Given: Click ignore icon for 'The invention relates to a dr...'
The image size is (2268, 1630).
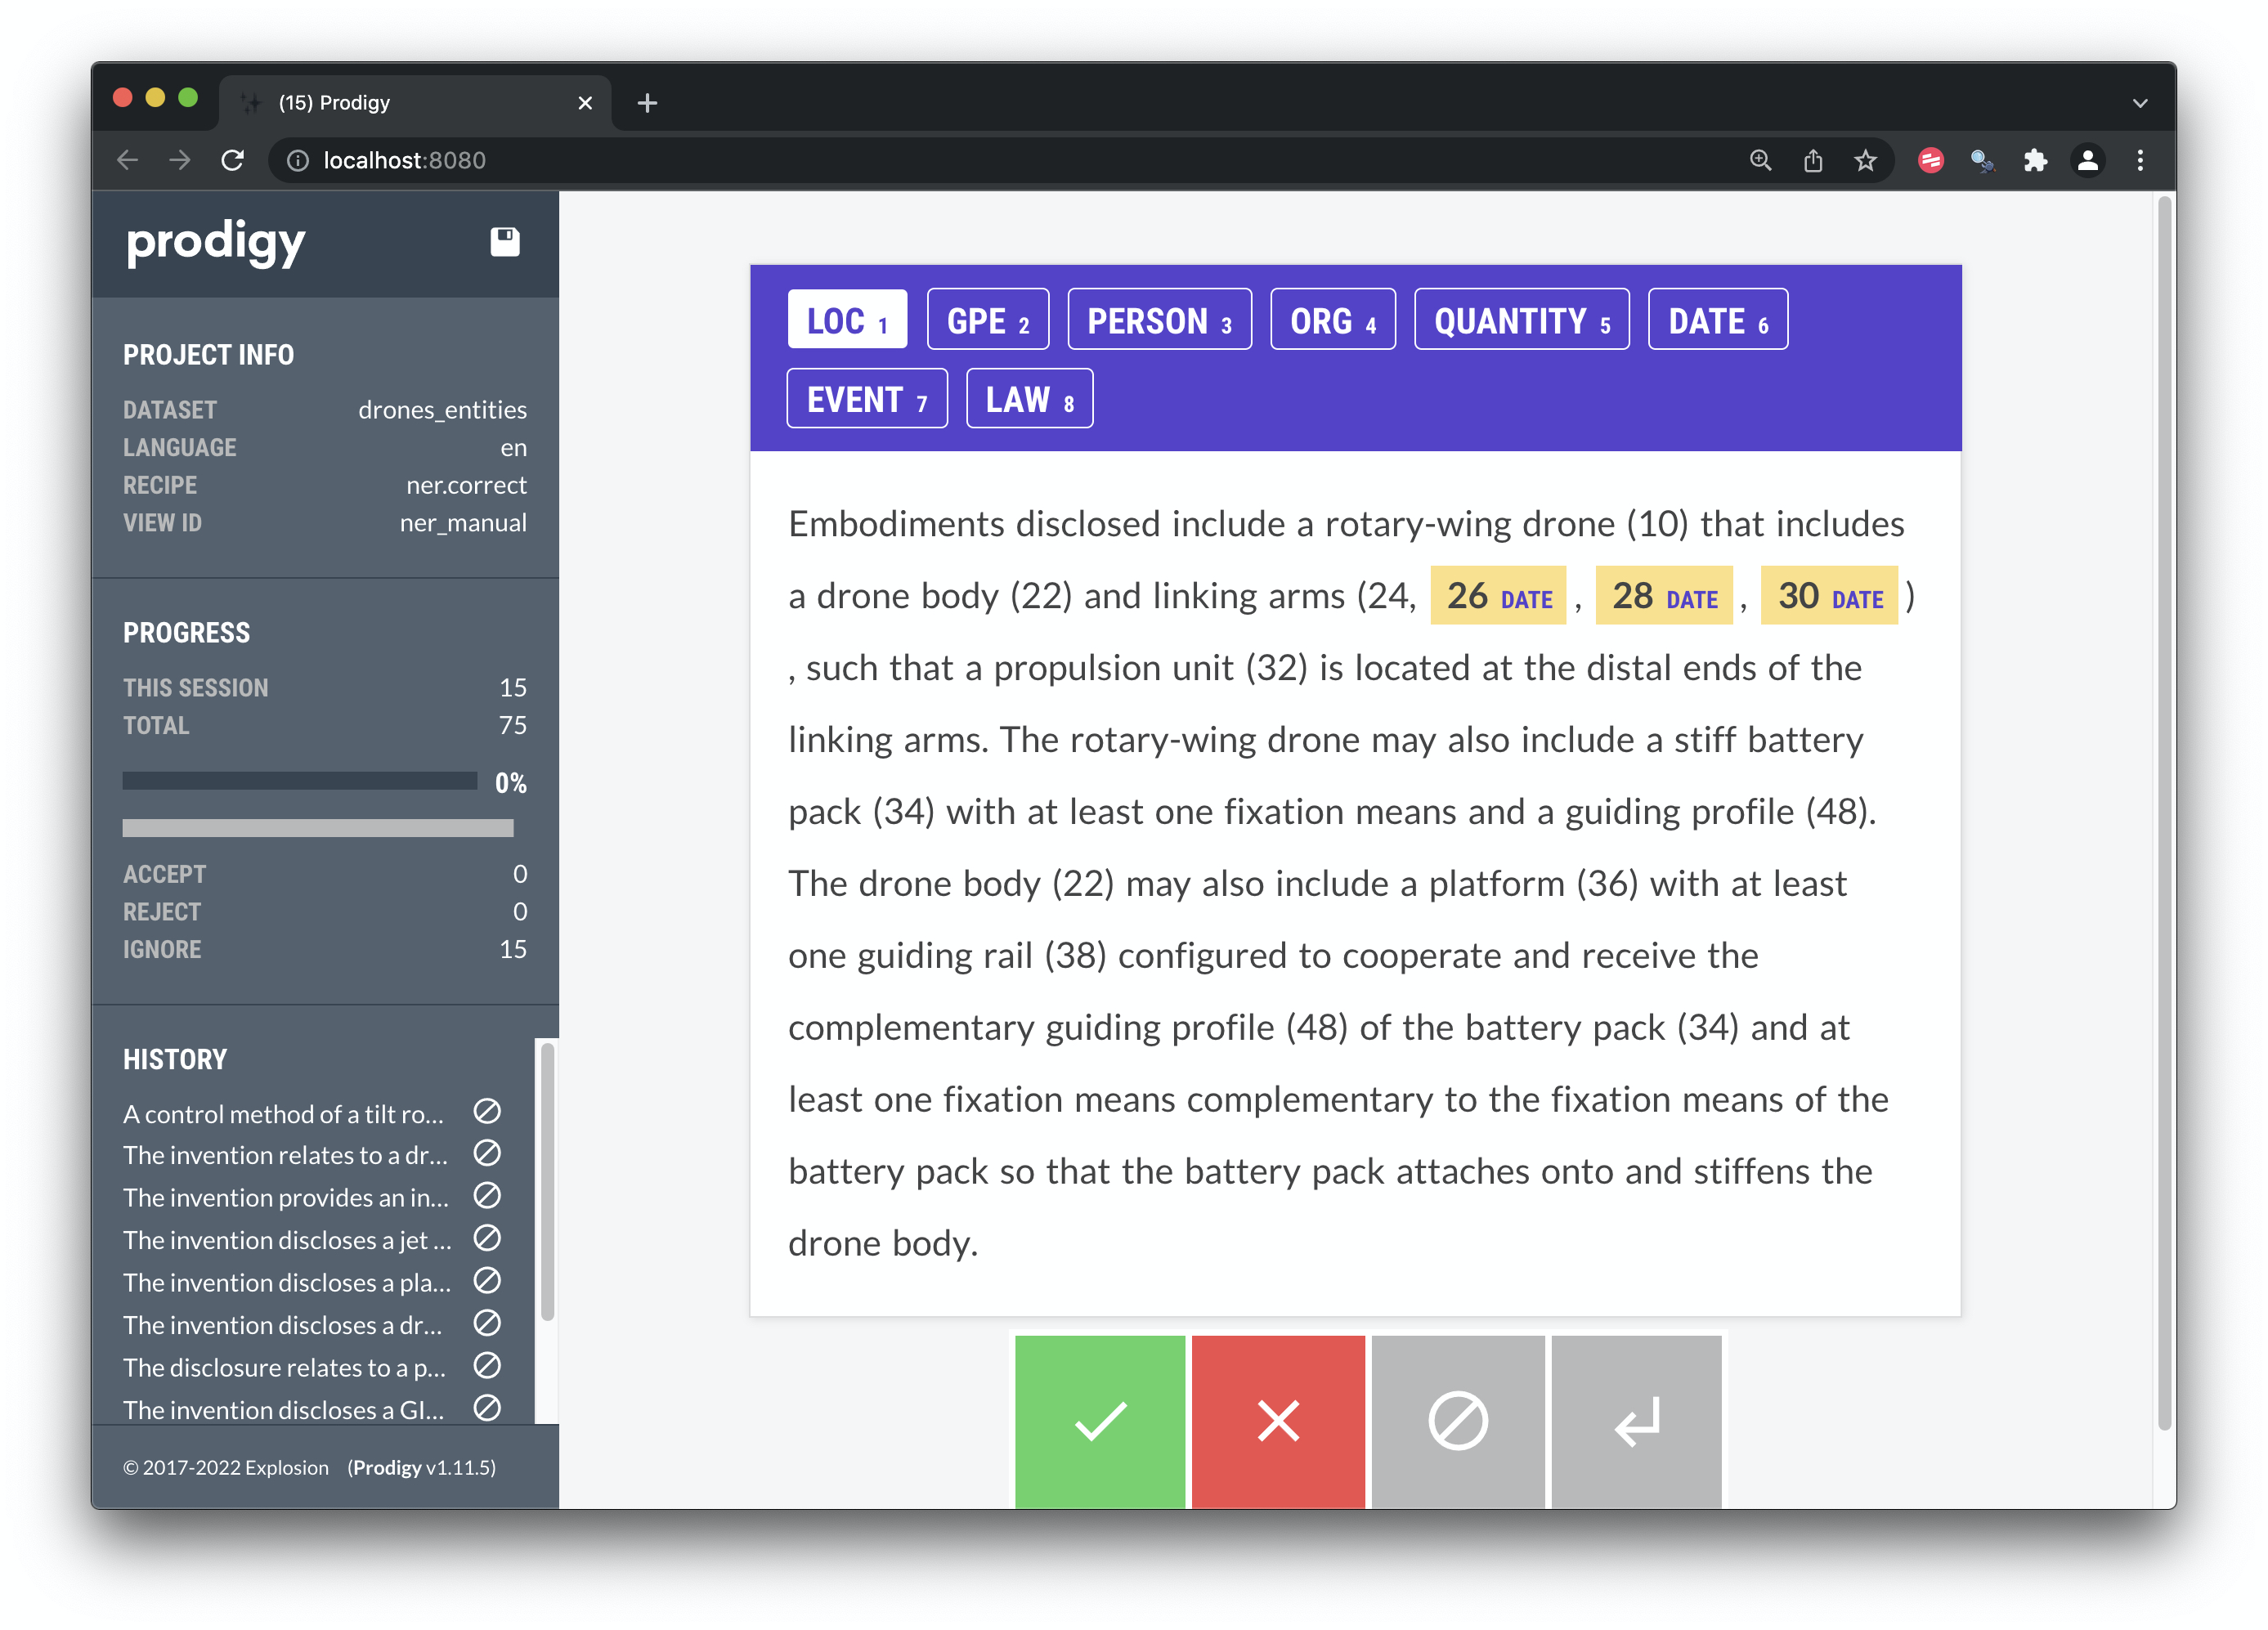Looking at the screenshot, I should click(487, 1153).
